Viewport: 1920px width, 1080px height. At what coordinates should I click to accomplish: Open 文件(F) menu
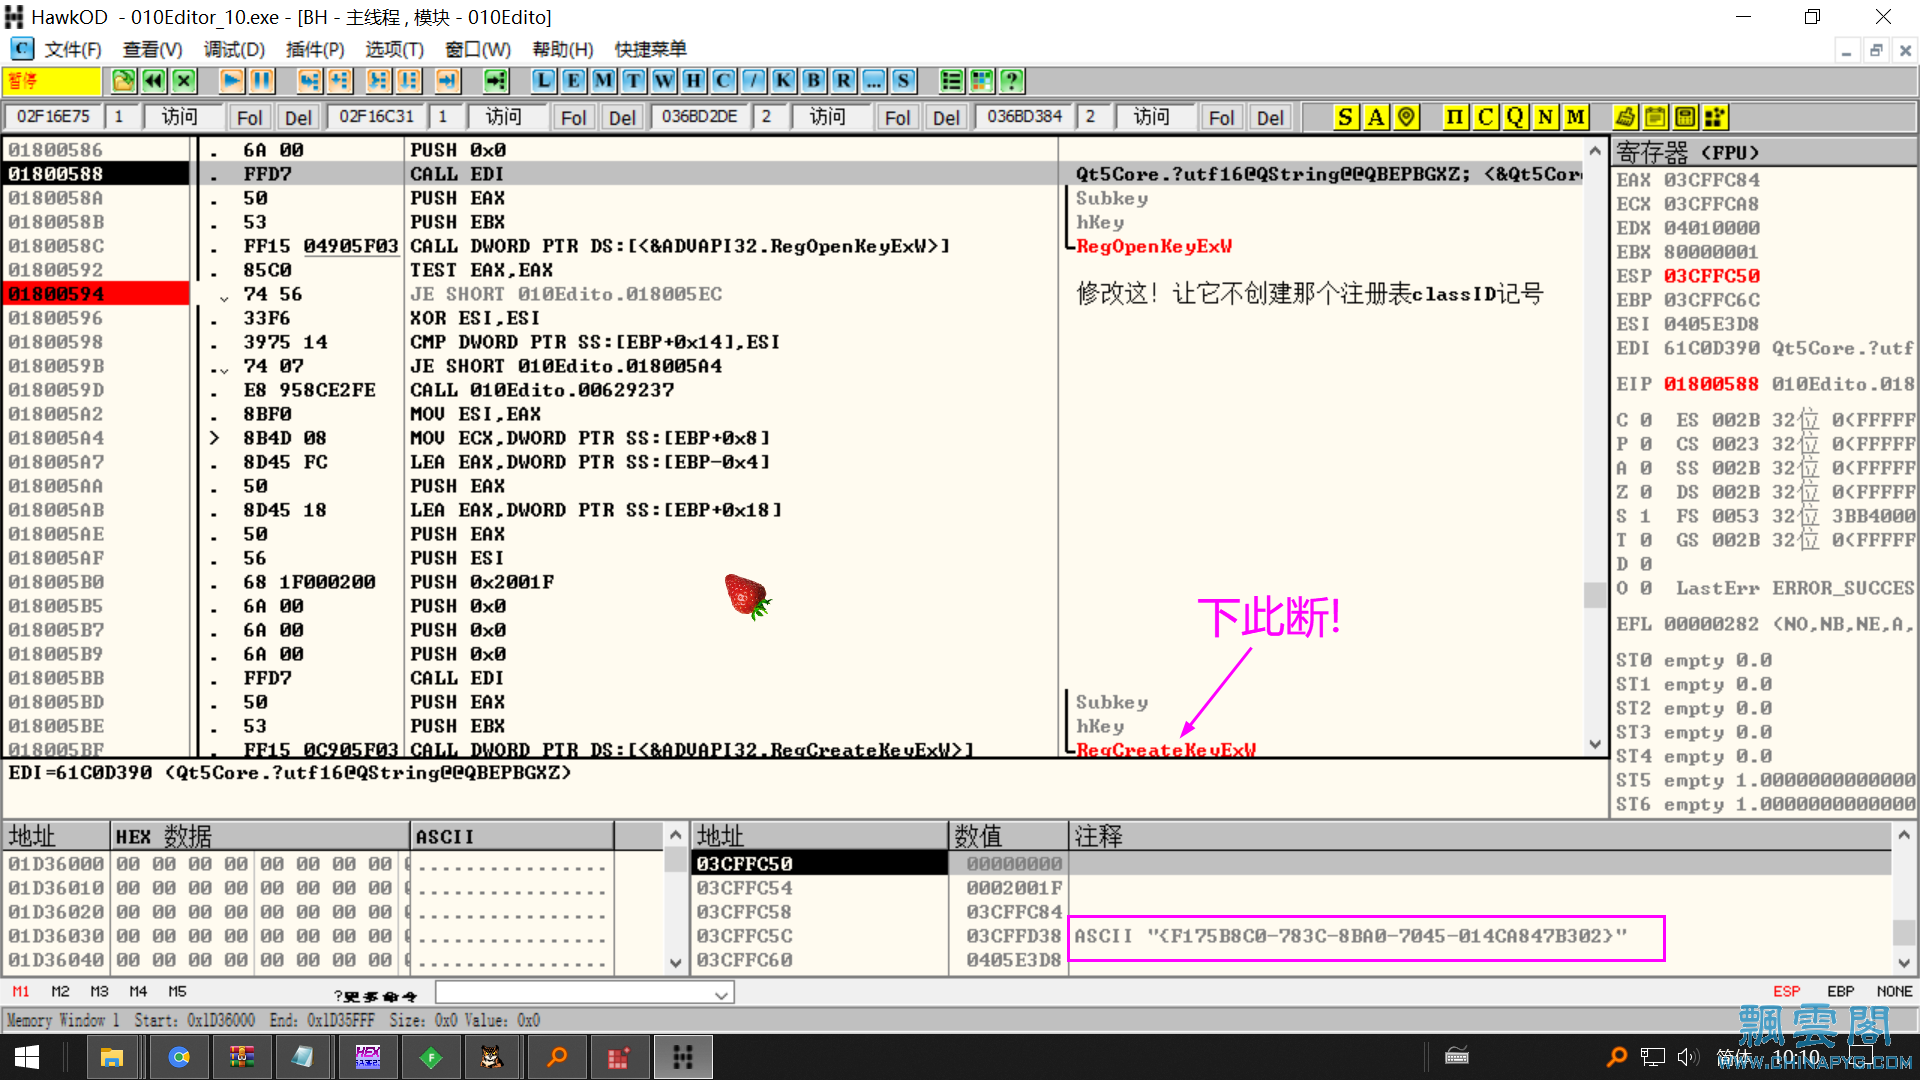(72, 49)
